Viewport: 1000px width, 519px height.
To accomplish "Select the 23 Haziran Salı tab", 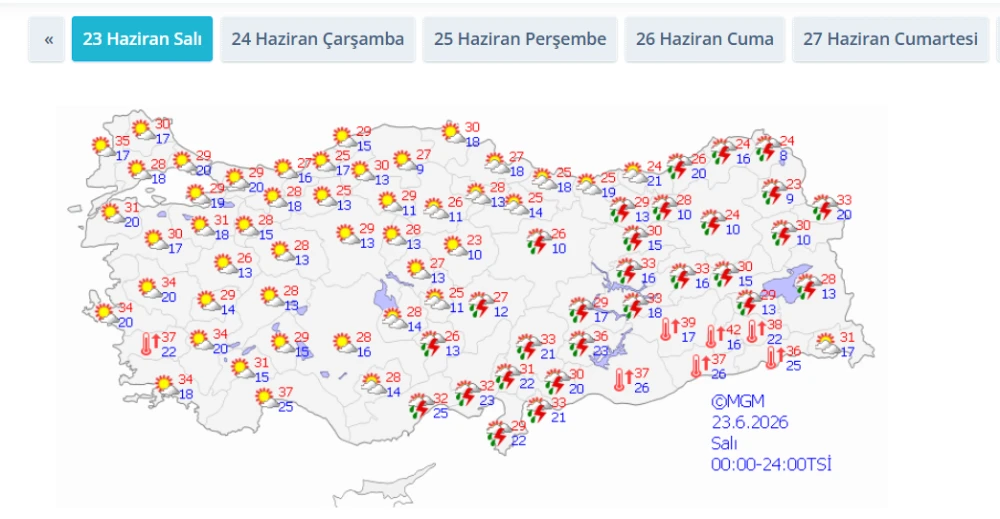I will click(x=142, y=39).
